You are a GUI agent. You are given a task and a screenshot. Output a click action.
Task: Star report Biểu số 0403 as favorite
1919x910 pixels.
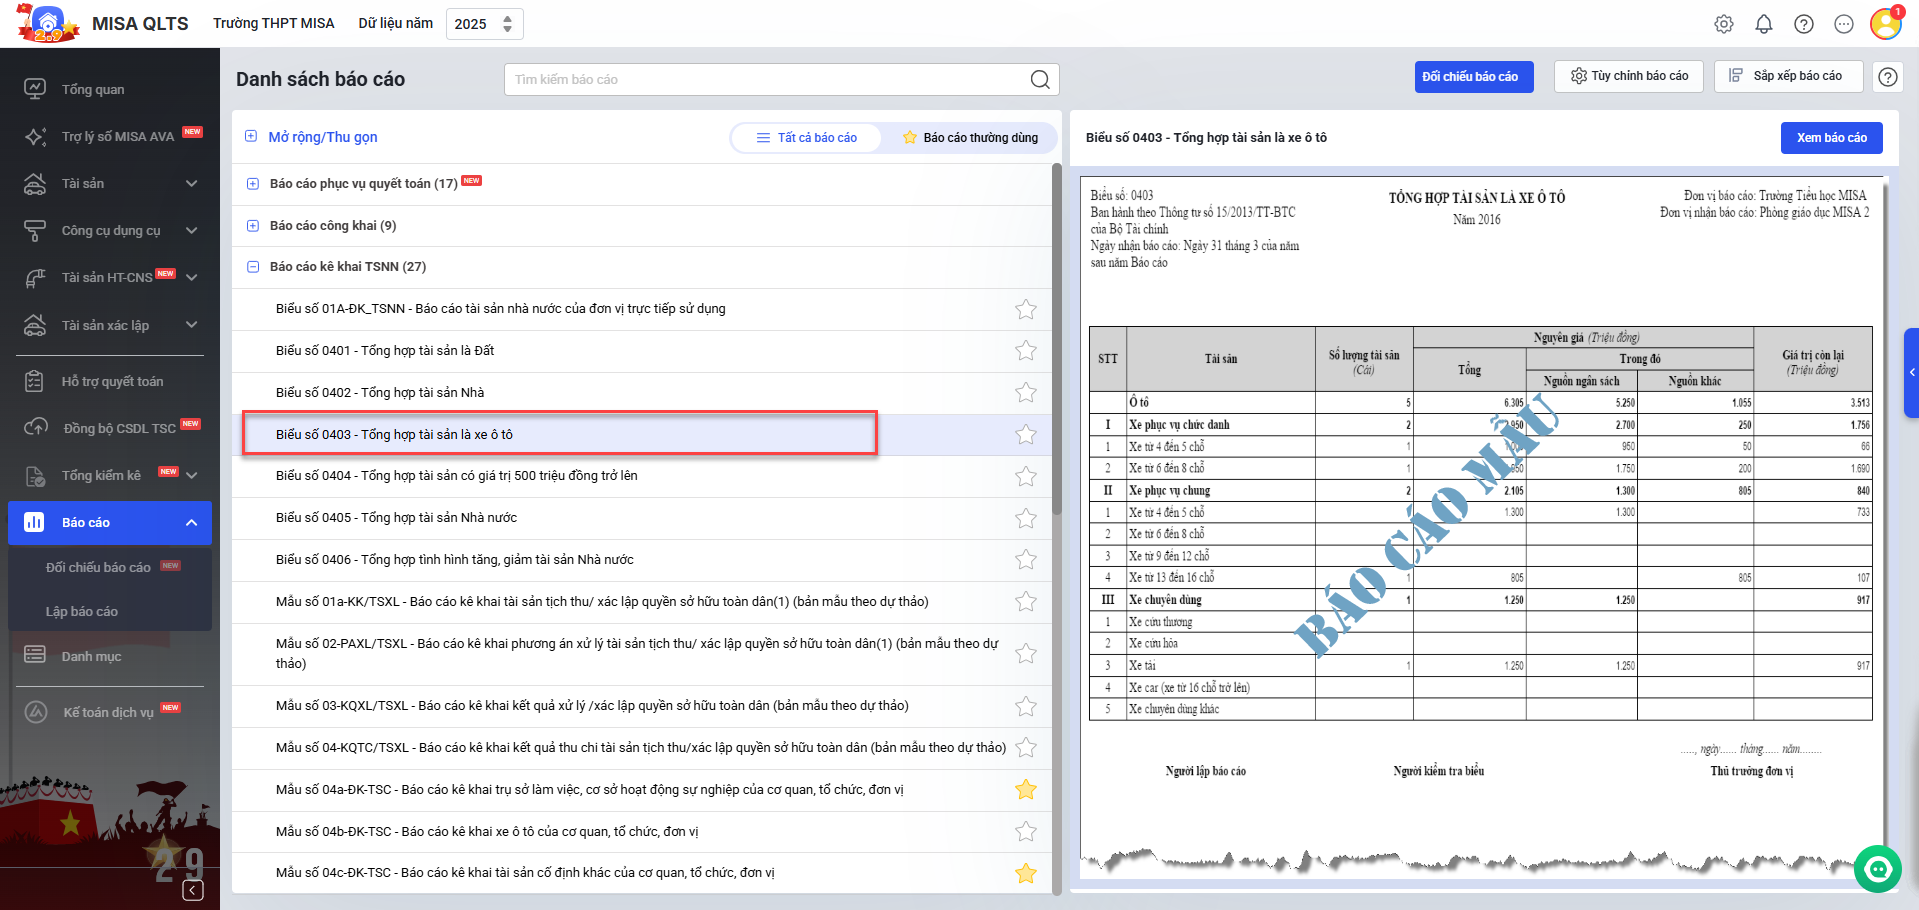click(x=1025, y=435)
